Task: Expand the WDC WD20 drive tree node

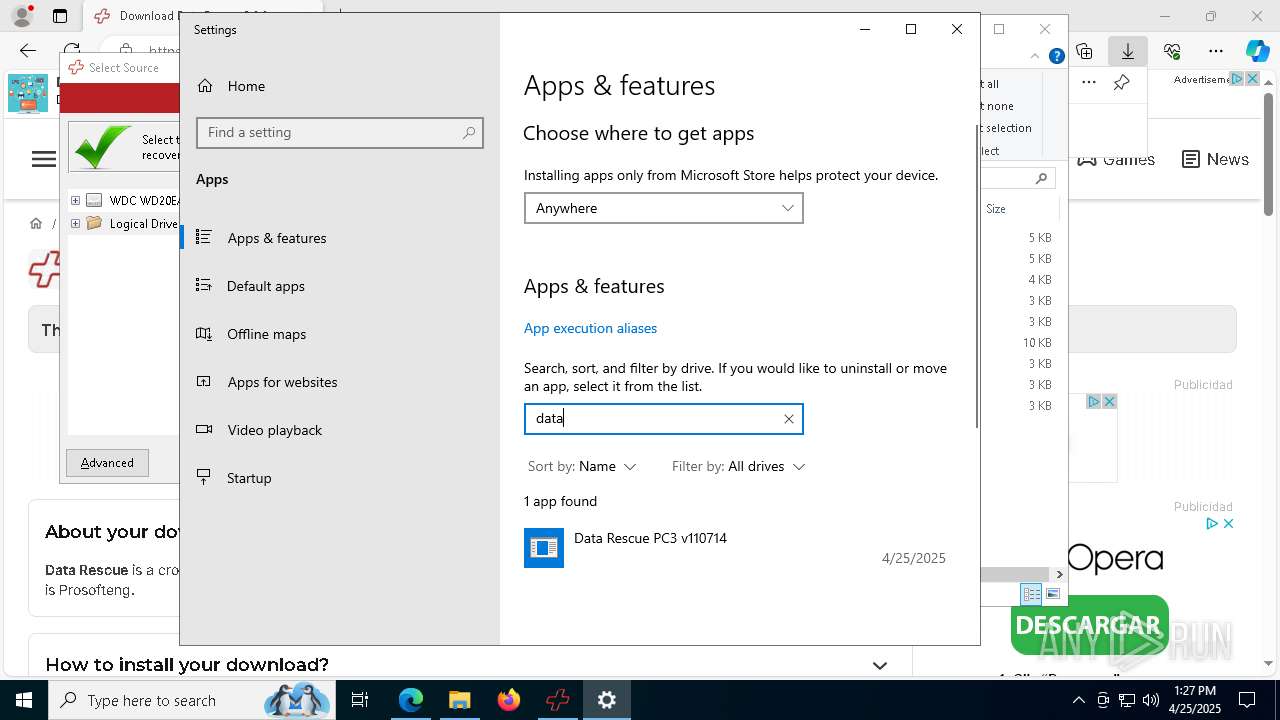Action: pos(75,200)
